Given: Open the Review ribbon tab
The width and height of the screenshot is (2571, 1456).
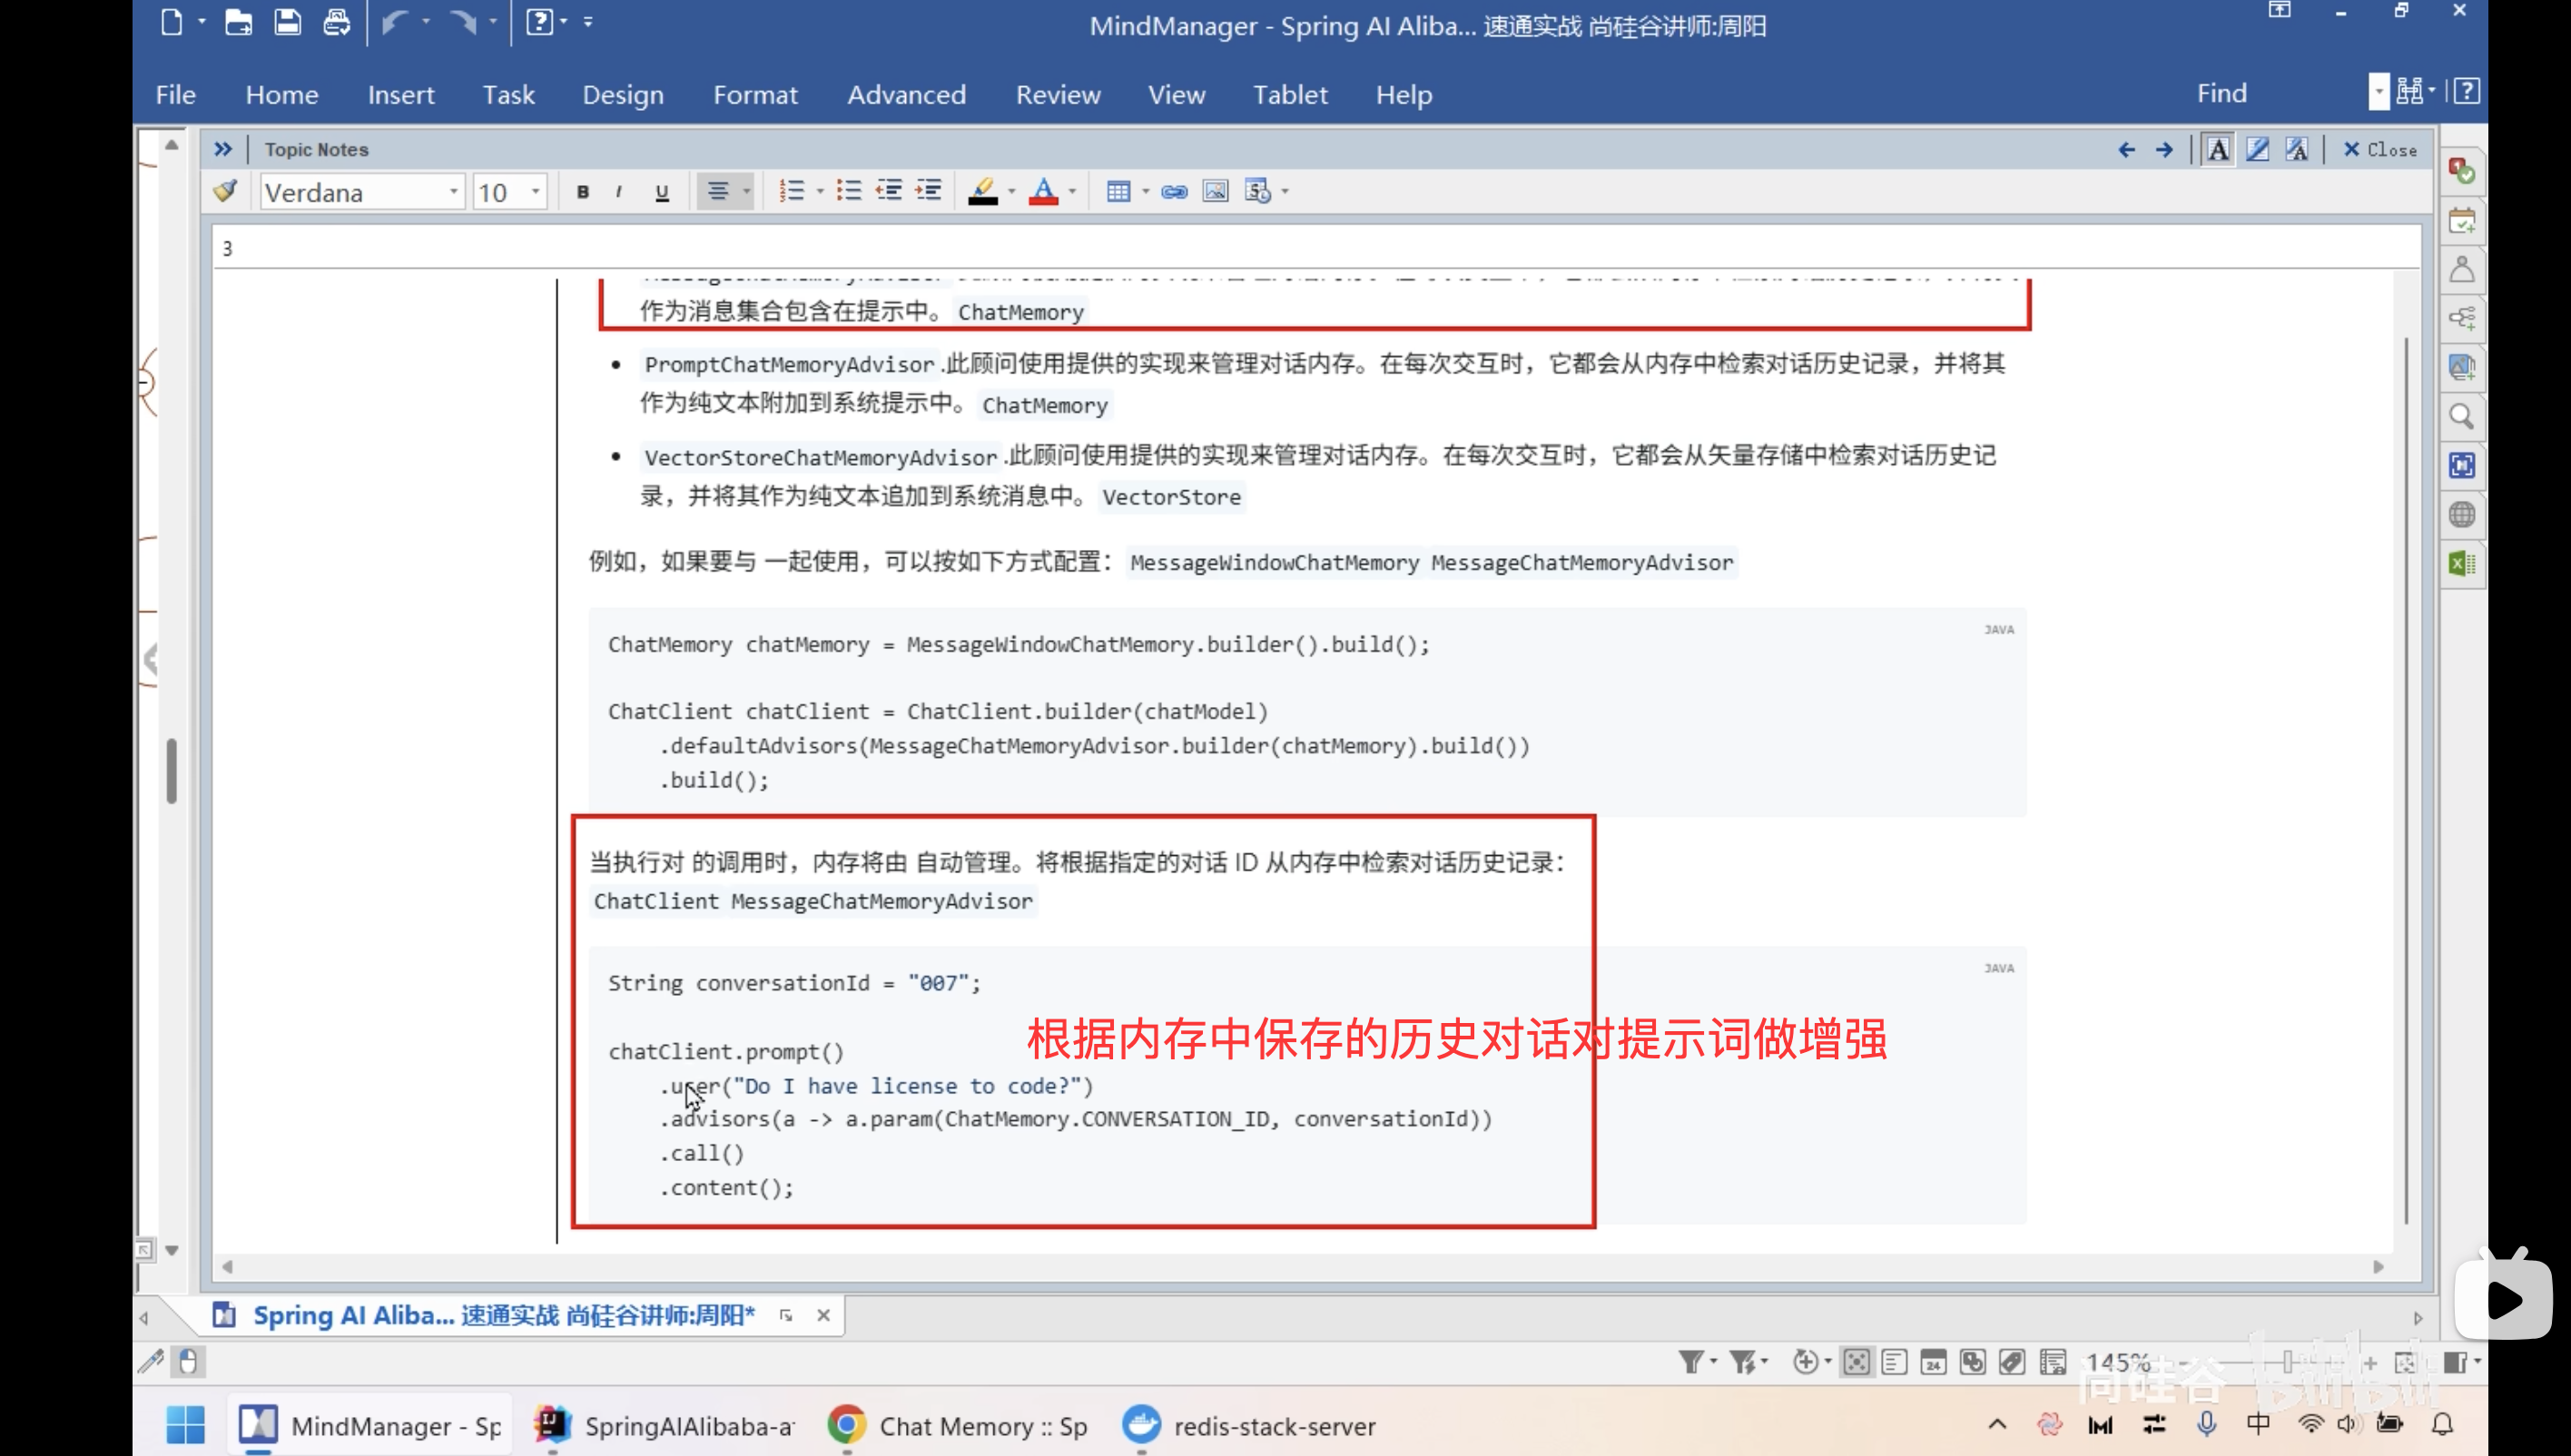Looking at the screenshot, I should 1058,94.
